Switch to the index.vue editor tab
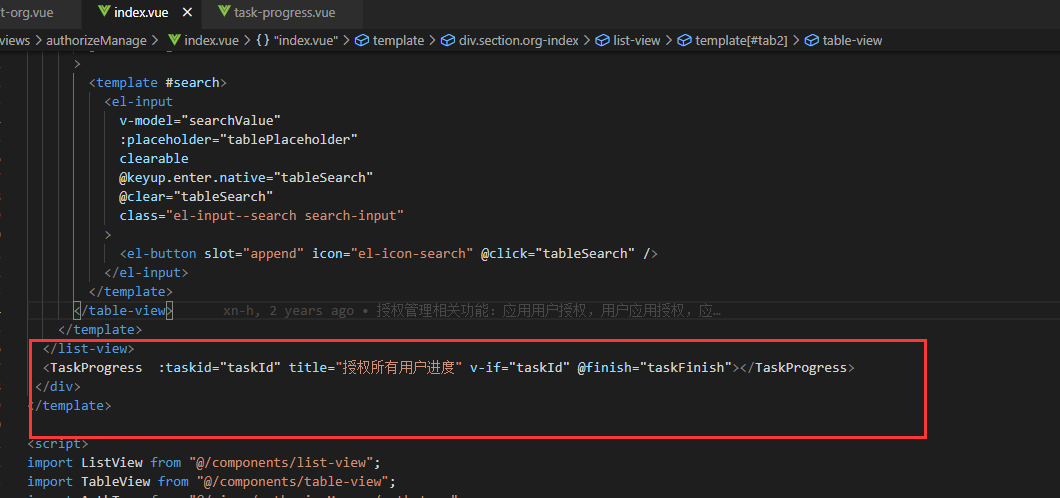1060x498 pixels. click(141, 12)
